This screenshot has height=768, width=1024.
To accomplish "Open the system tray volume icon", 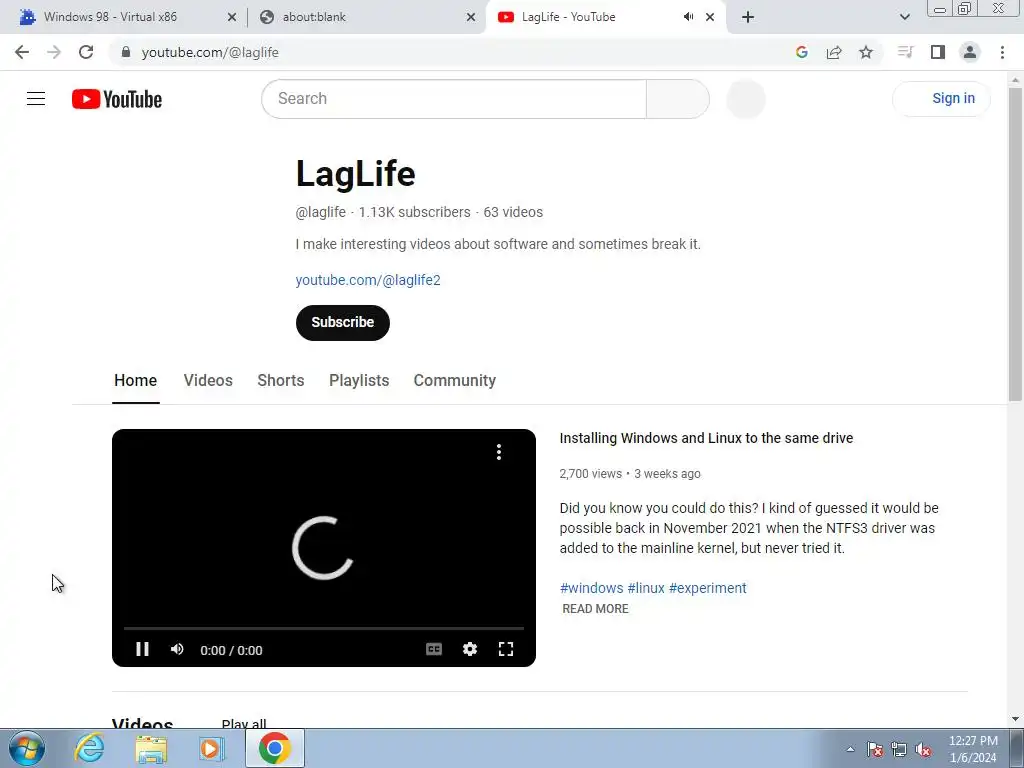I will coord(923,749).
